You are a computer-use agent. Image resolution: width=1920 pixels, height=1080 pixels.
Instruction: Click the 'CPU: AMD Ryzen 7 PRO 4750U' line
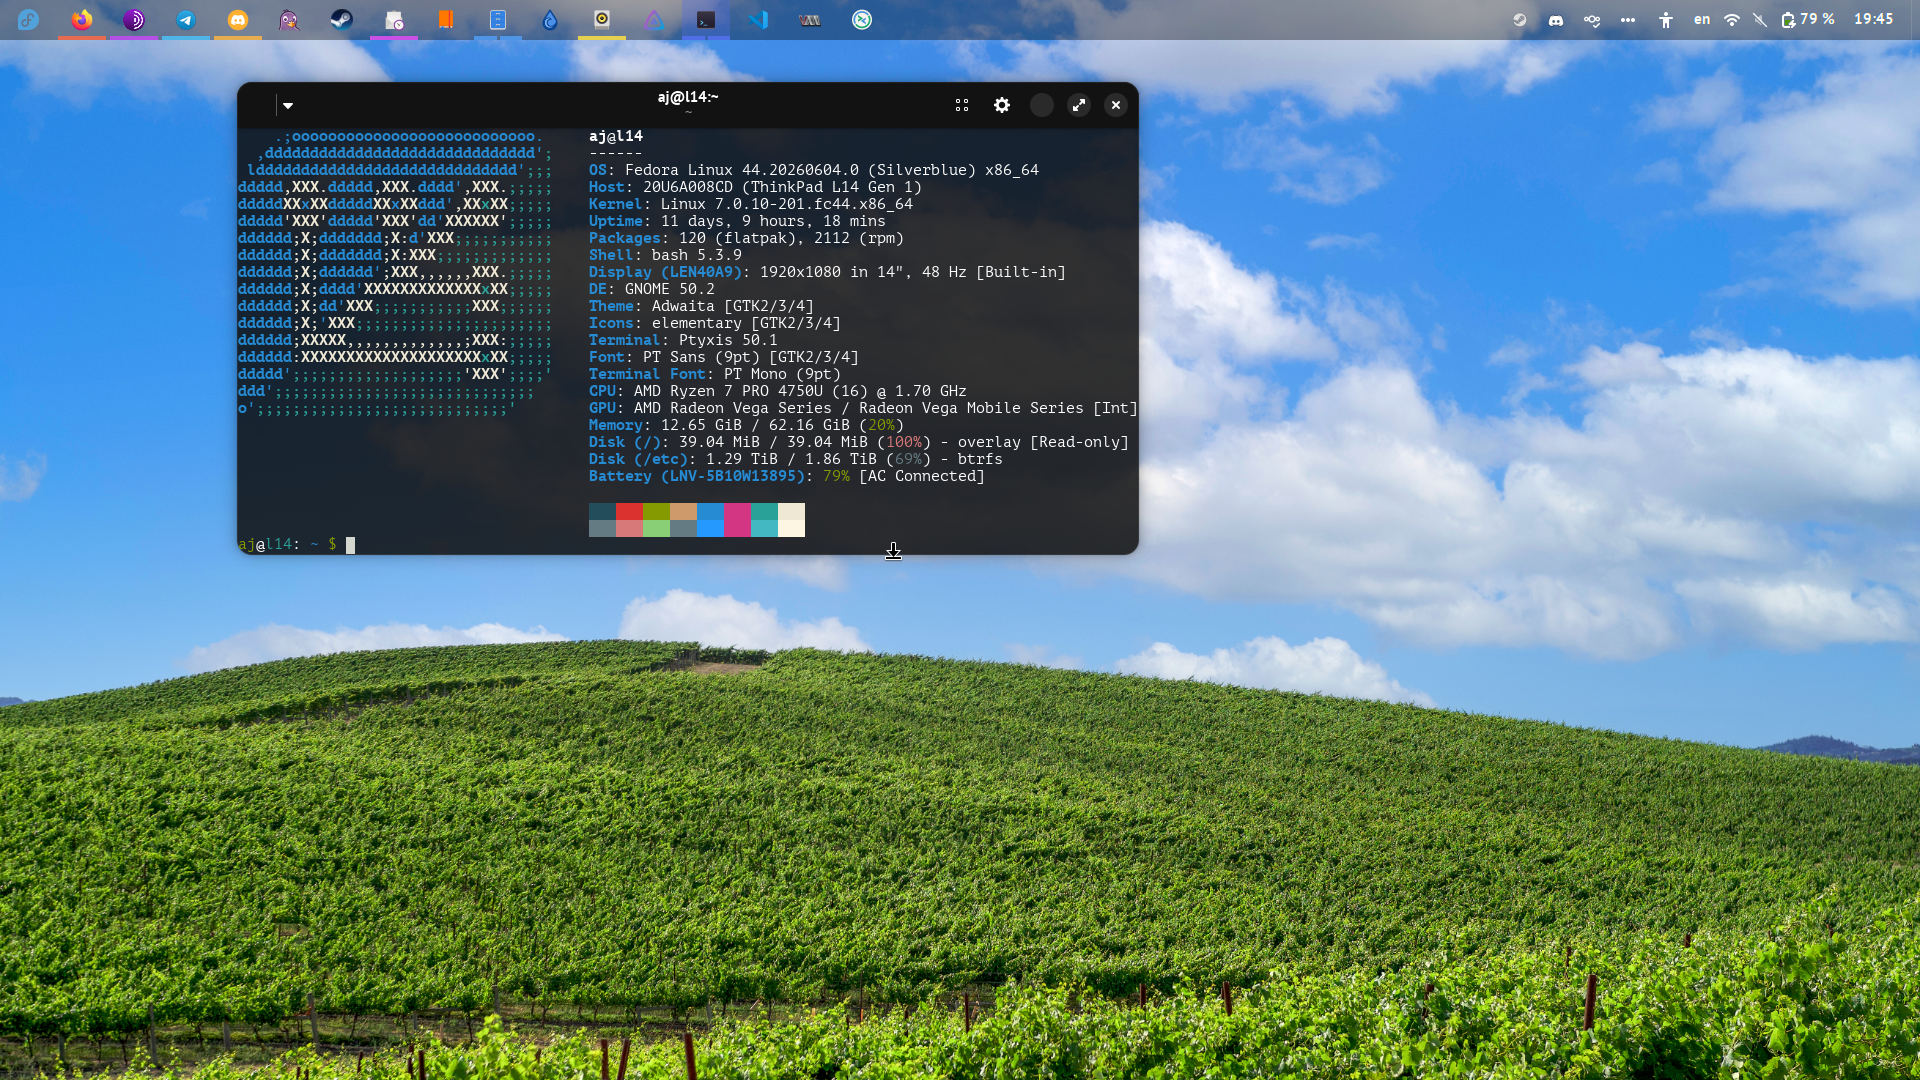778,391
